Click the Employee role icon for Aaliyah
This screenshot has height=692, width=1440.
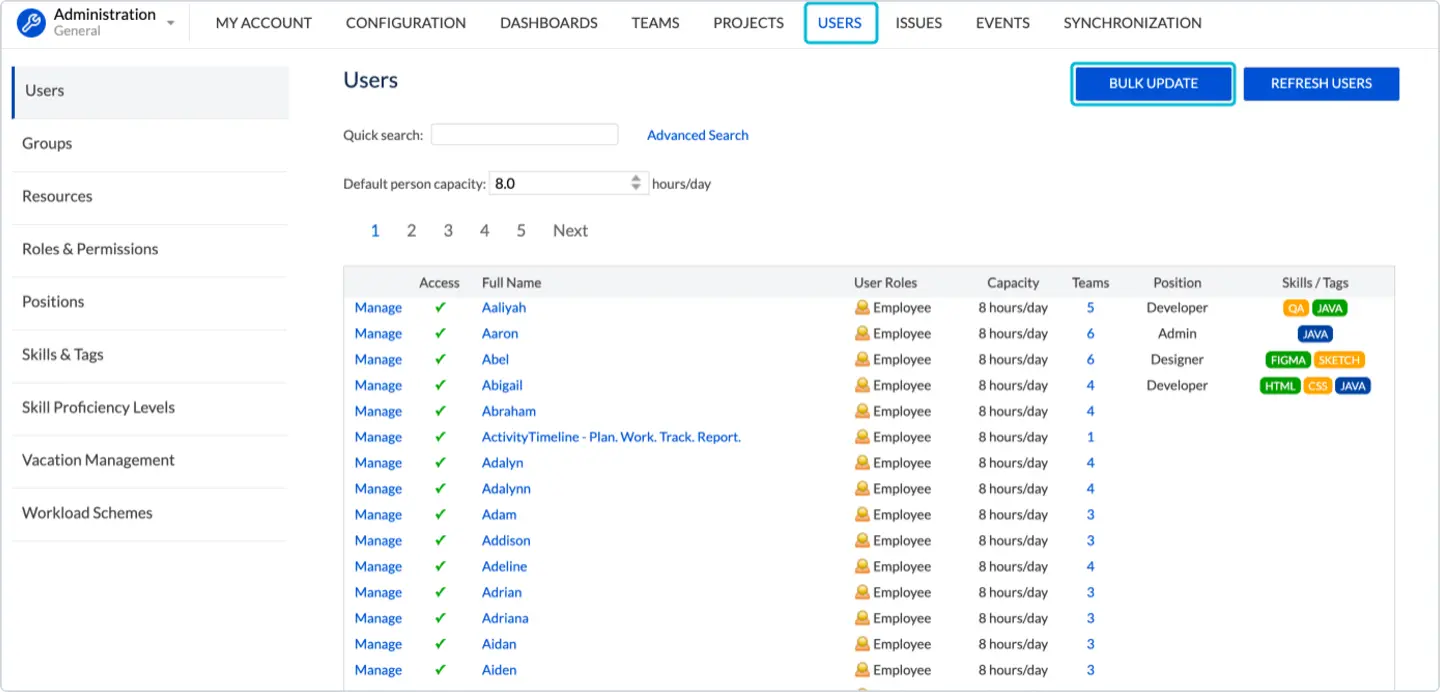pos(862,308)
